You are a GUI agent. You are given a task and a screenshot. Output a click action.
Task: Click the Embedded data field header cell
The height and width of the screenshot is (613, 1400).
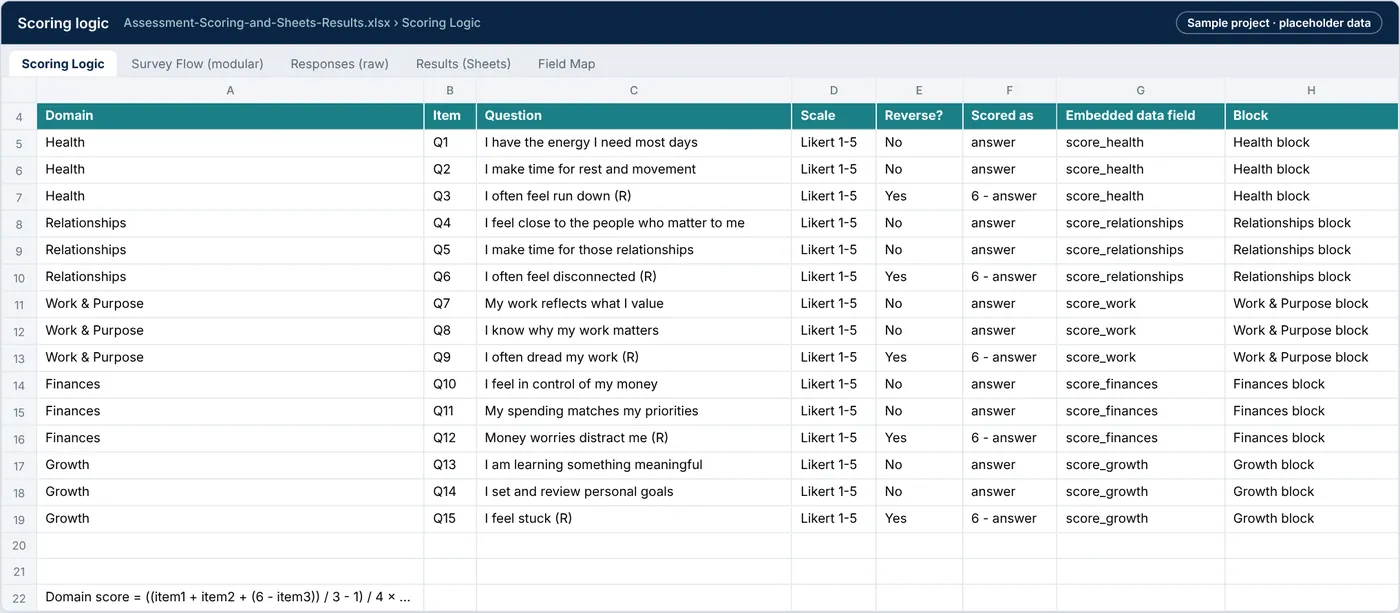point(1141,116)
